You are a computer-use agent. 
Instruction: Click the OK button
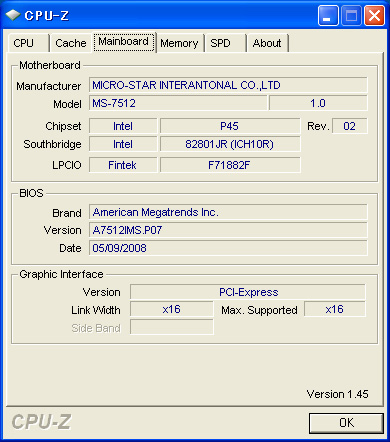(346, 423)
